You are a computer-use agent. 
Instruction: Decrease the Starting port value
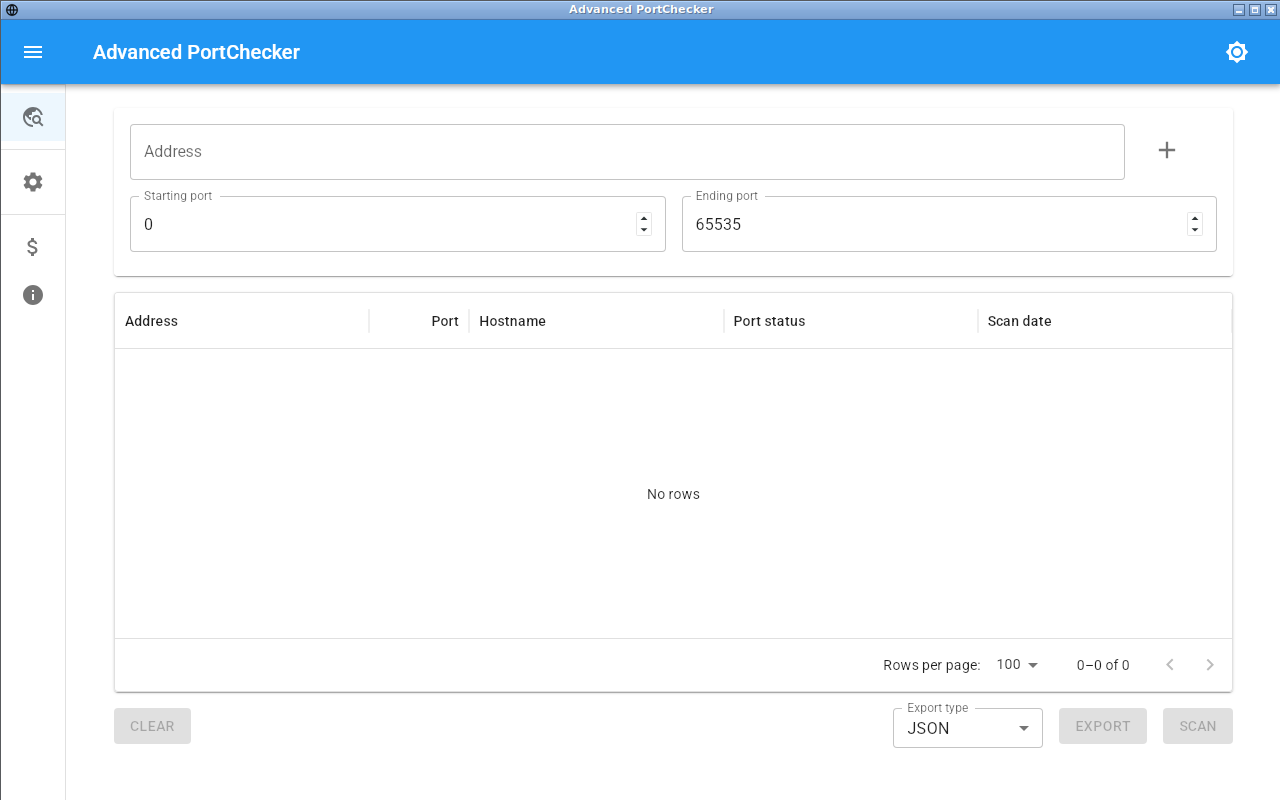point(644,230)
